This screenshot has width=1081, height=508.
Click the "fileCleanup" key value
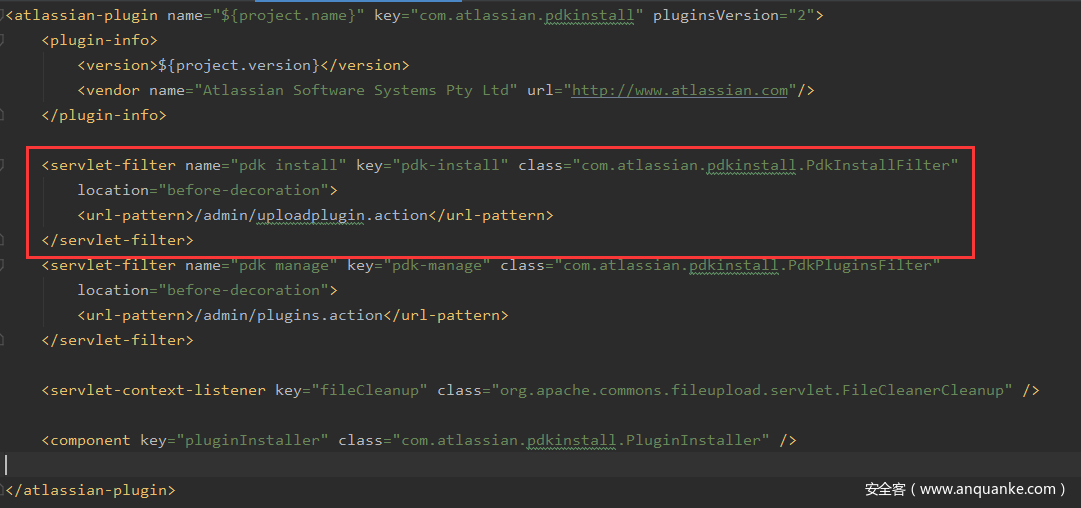coord(370,390)
